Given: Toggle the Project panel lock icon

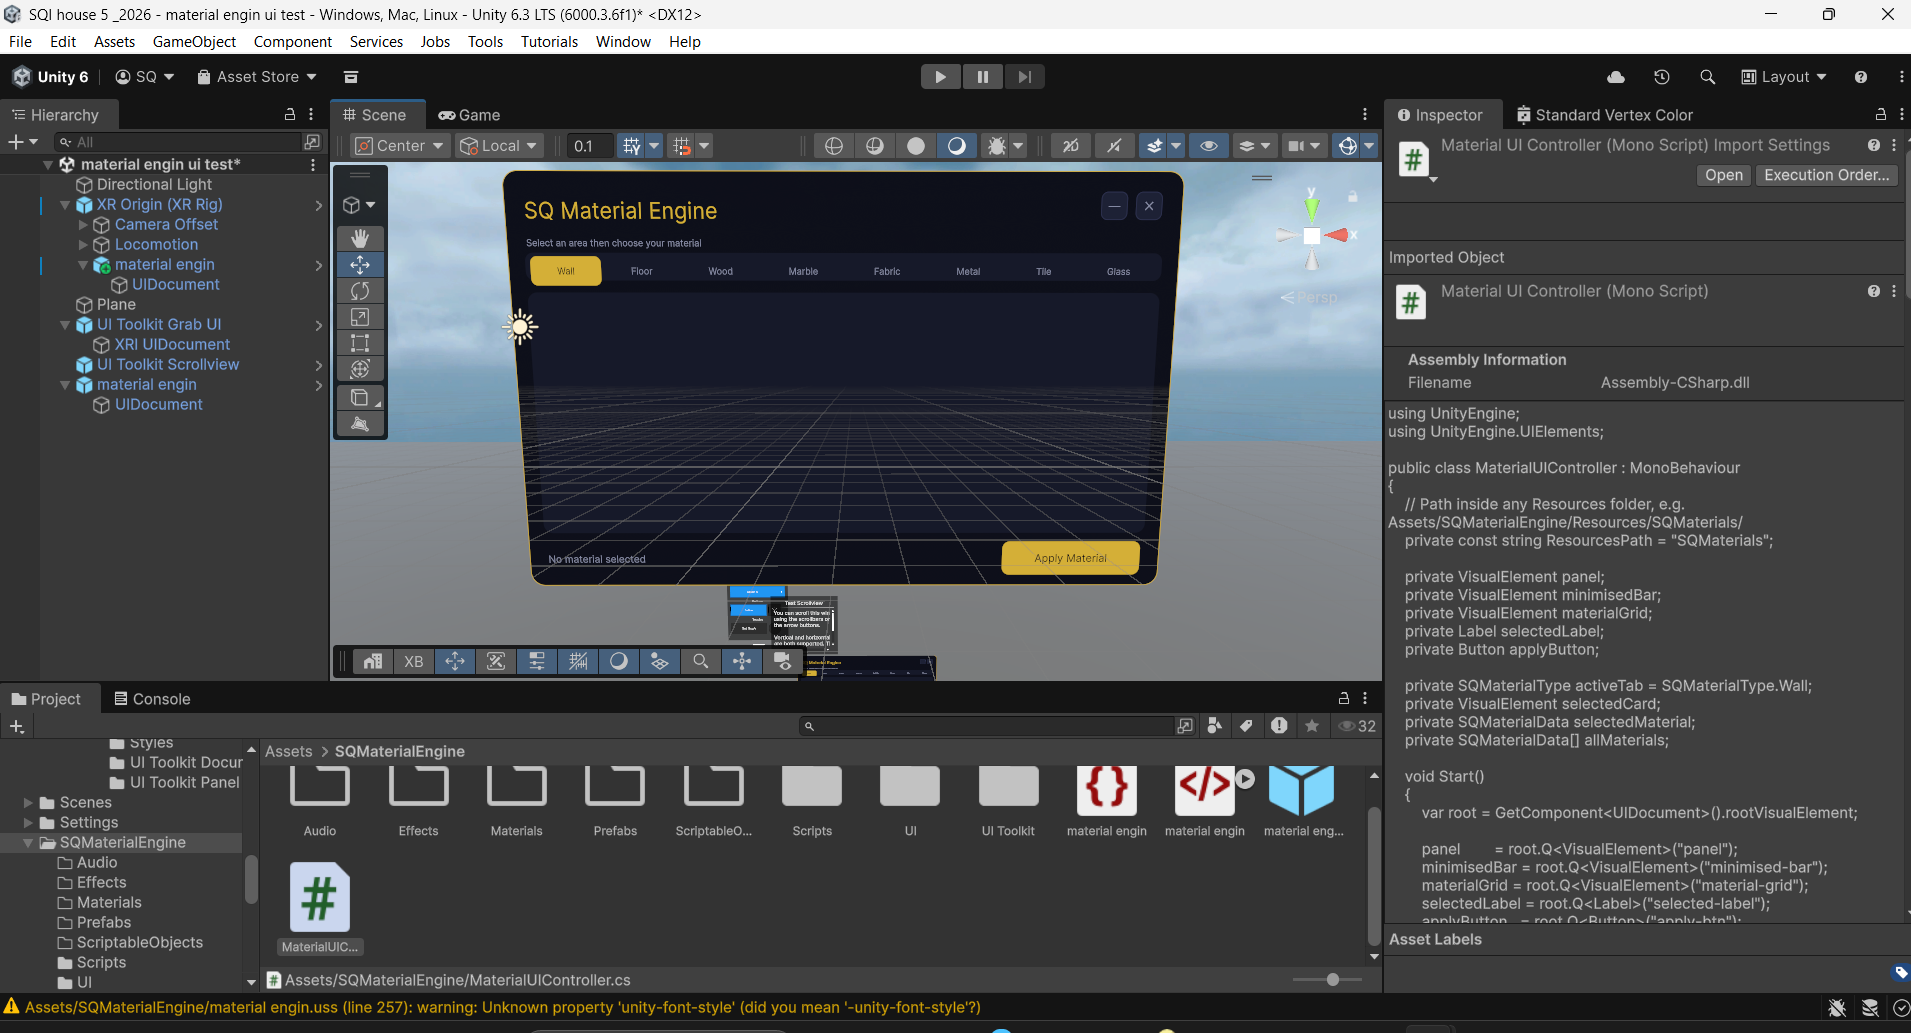Looking at the screenshot, I should pyautogui.click(x=1344, y=698).
